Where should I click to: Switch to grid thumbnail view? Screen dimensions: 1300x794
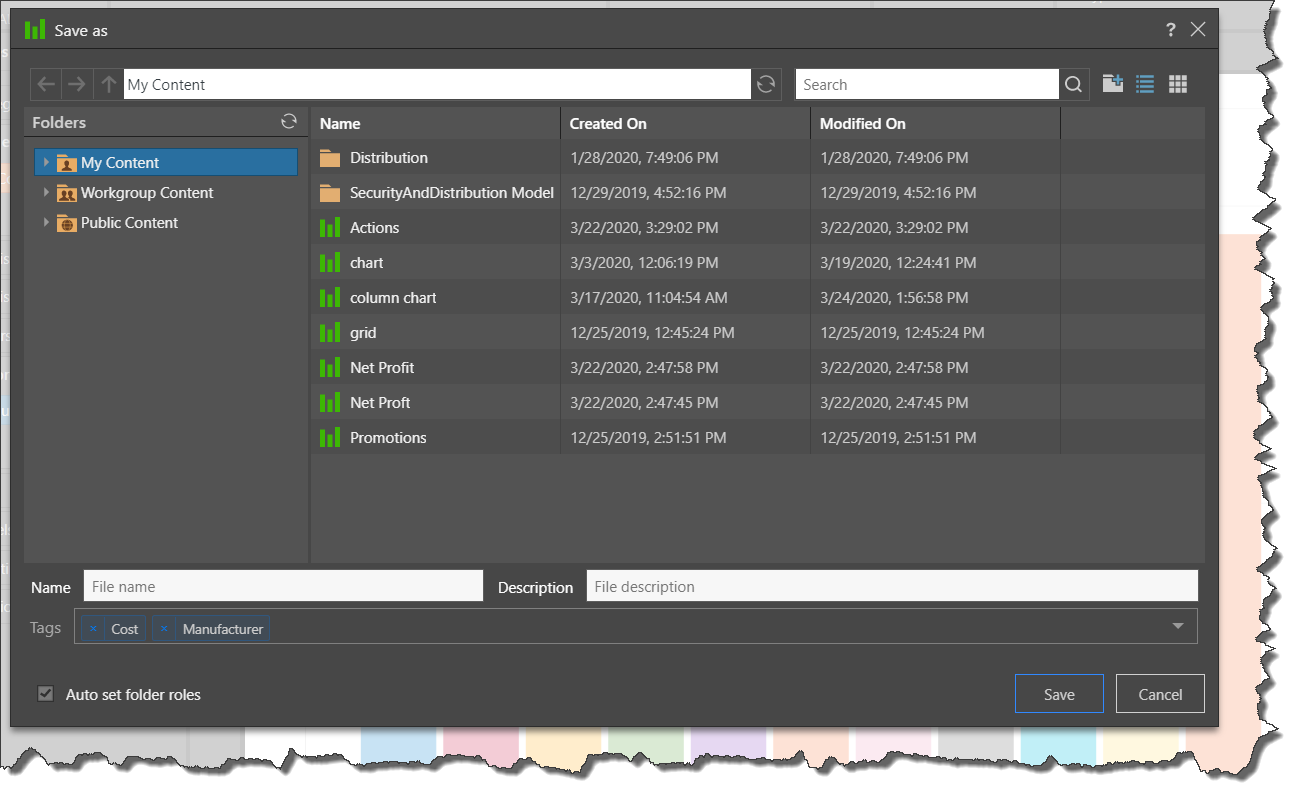pos(1178,85)
